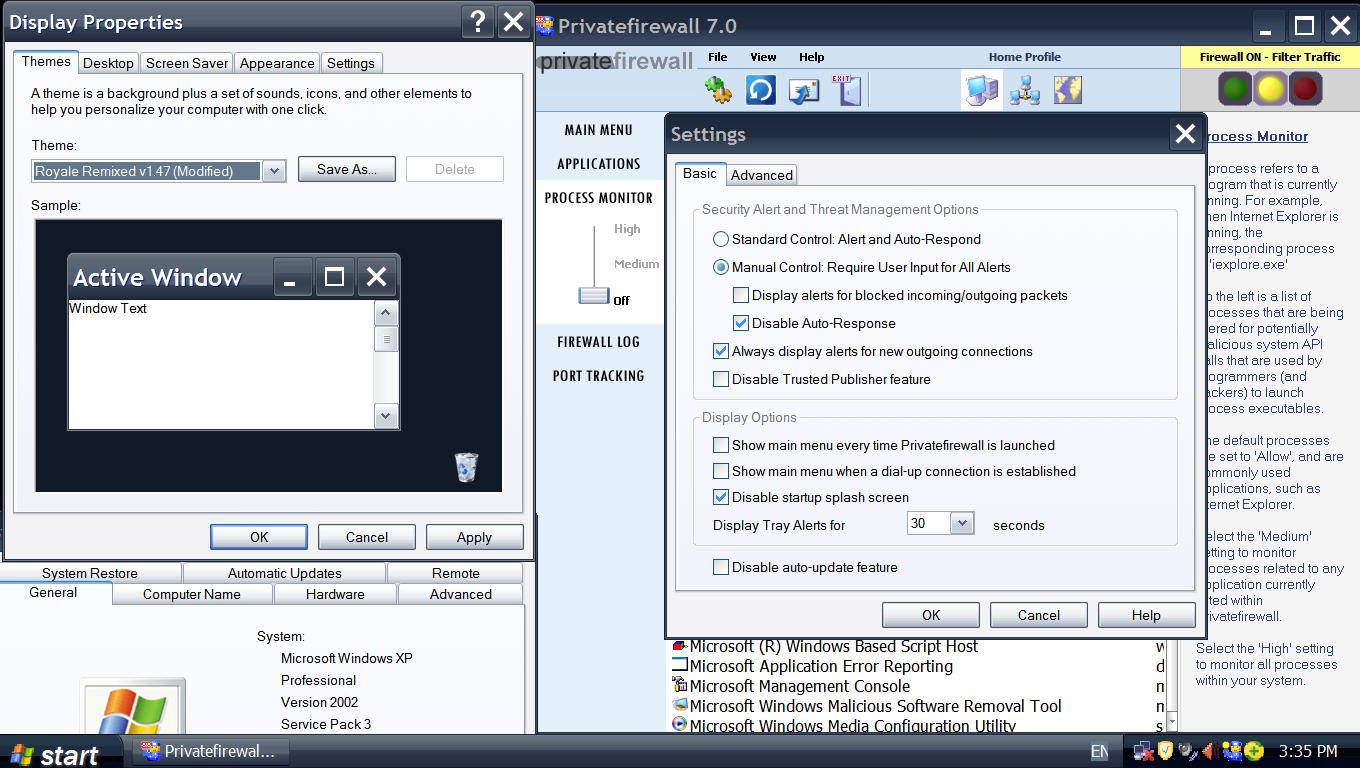Click the Exit door icon in toolbar
This screenshot has width=1360, height=768.
846,90
